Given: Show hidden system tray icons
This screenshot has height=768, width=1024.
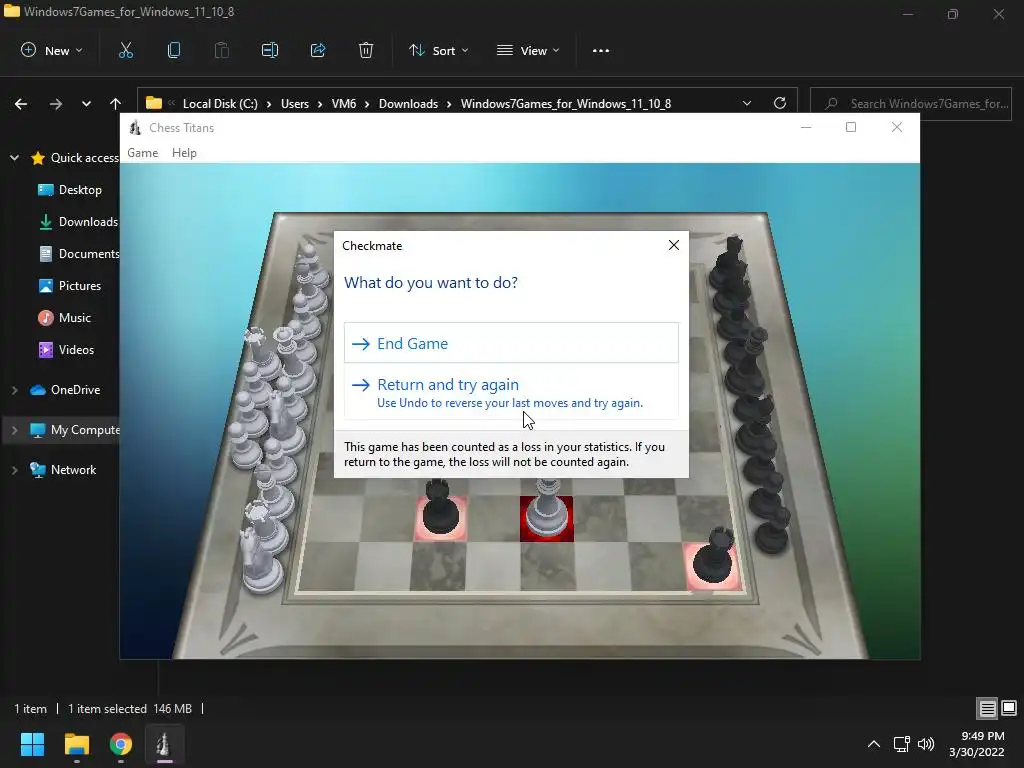Looking at the screenshot, I should (873, 744).
